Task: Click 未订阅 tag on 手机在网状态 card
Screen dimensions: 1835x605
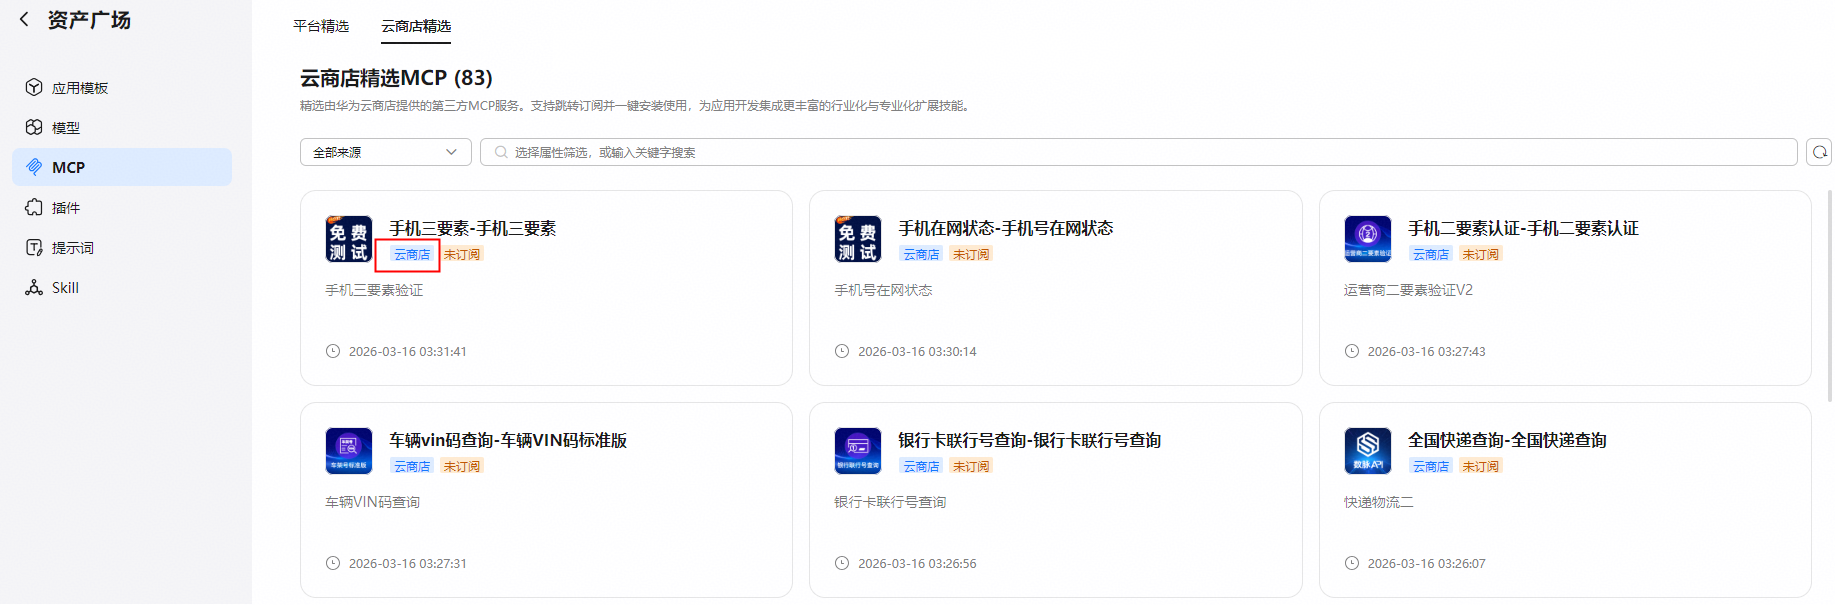Action: 971,255
